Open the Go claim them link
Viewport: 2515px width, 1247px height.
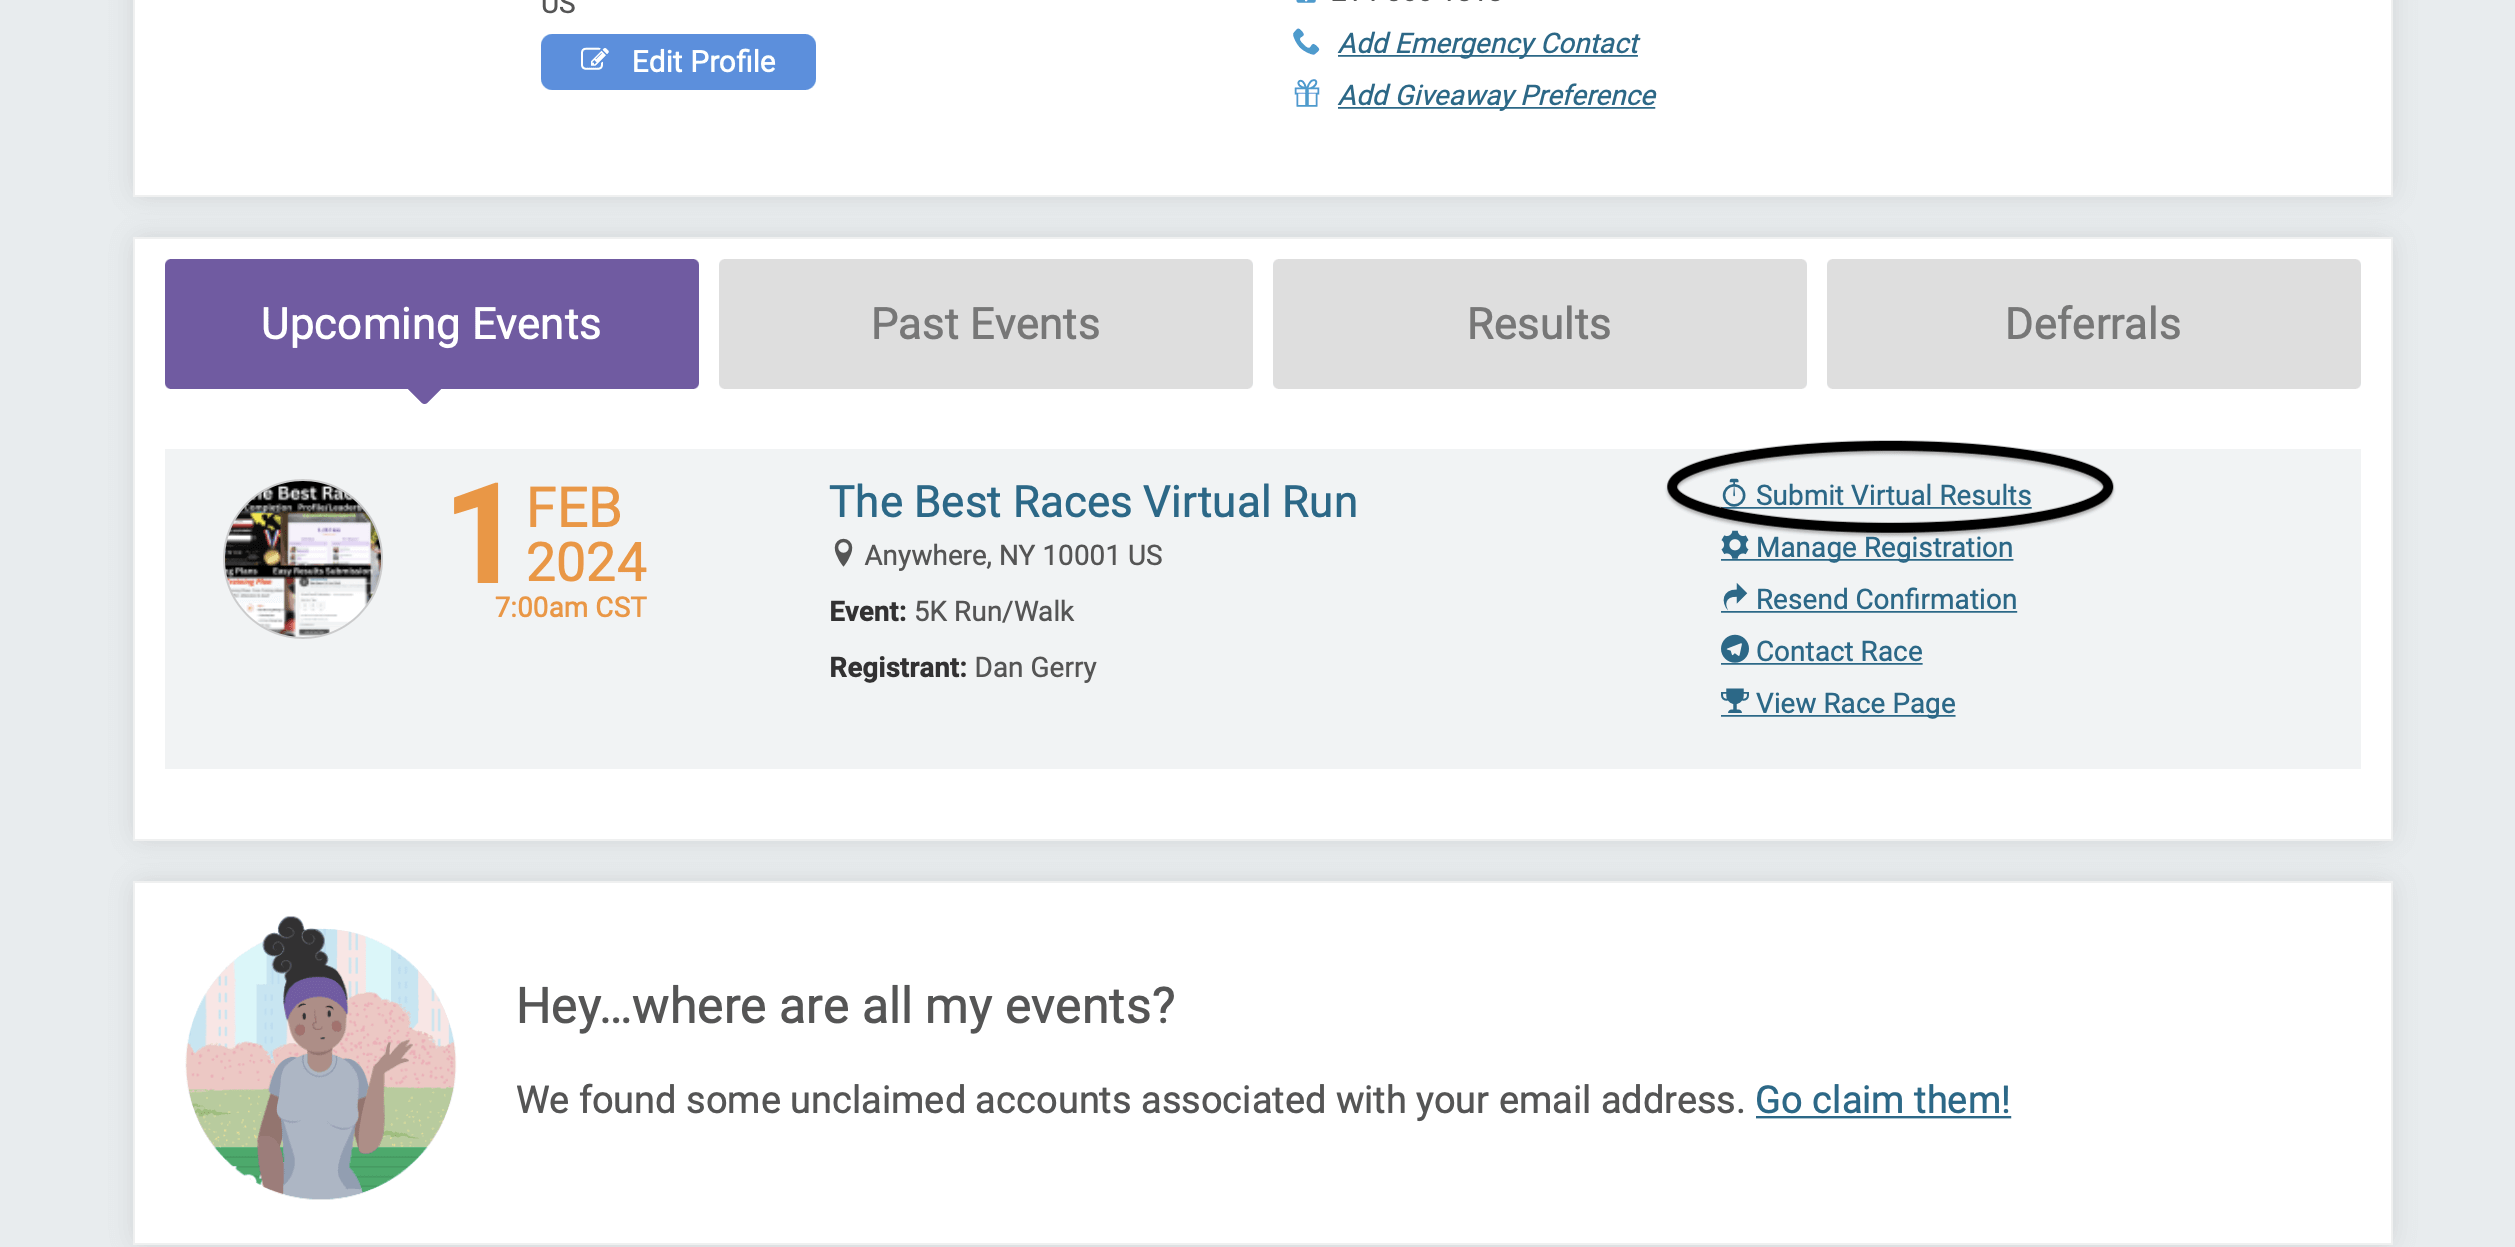pyautogui.click(x=1882, y=1099)
